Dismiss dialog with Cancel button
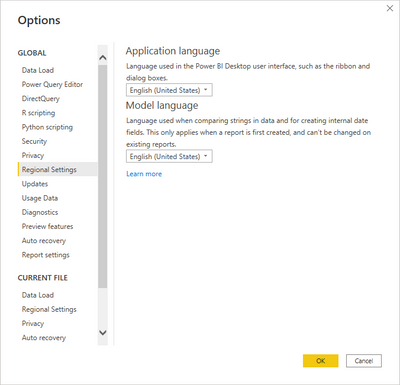This screenshot has height=385, width=400. tap(364, 361)
